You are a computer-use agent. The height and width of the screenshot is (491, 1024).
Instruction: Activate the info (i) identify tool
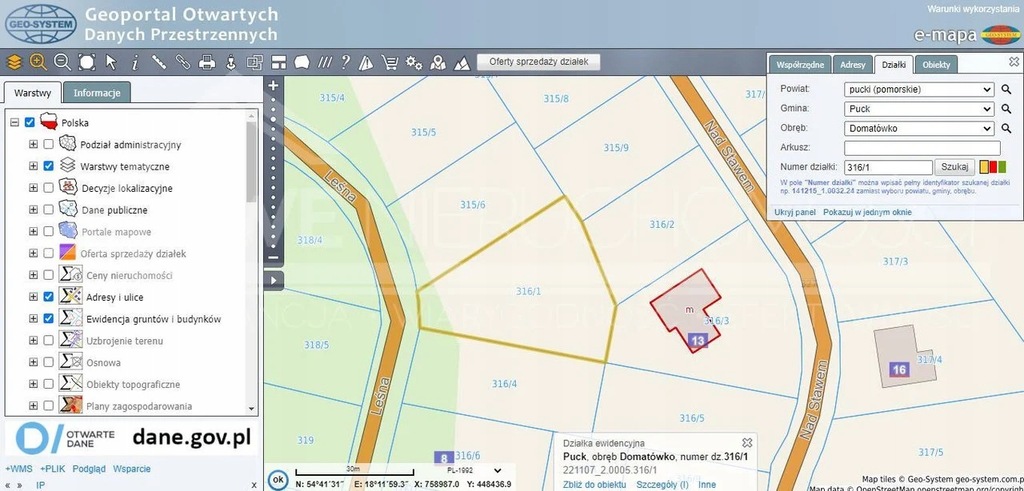(x=135, y=63)
